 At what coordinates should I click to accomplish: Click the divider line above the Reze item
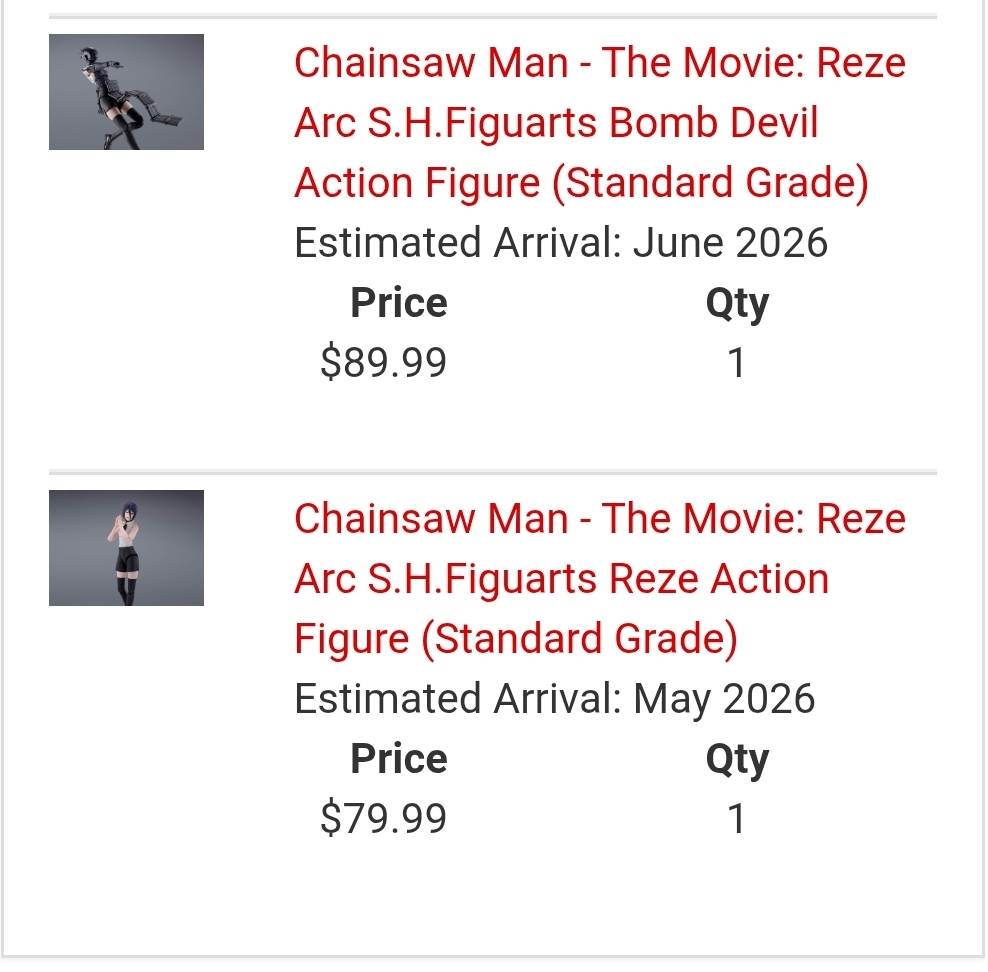pyautogui.click(x=492, y=471)
